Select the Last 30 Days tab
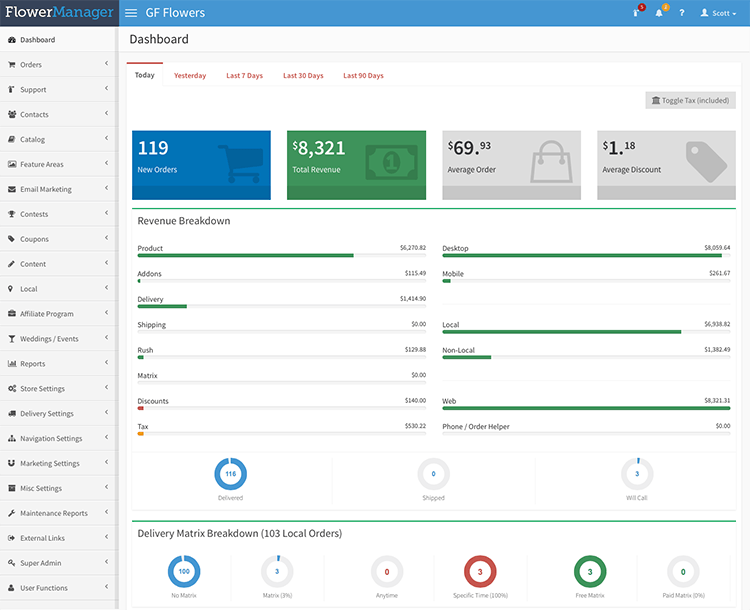Screen dimensions: 750x610 click(x=303, y=76)
